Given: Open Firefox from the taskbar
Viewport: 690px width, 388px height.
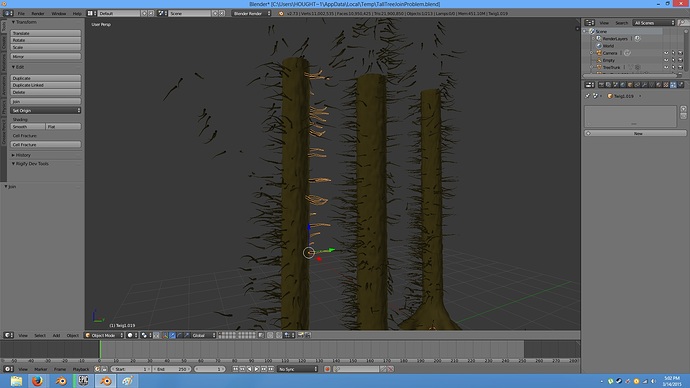Looking at the screenshot, I should point(37,381).
